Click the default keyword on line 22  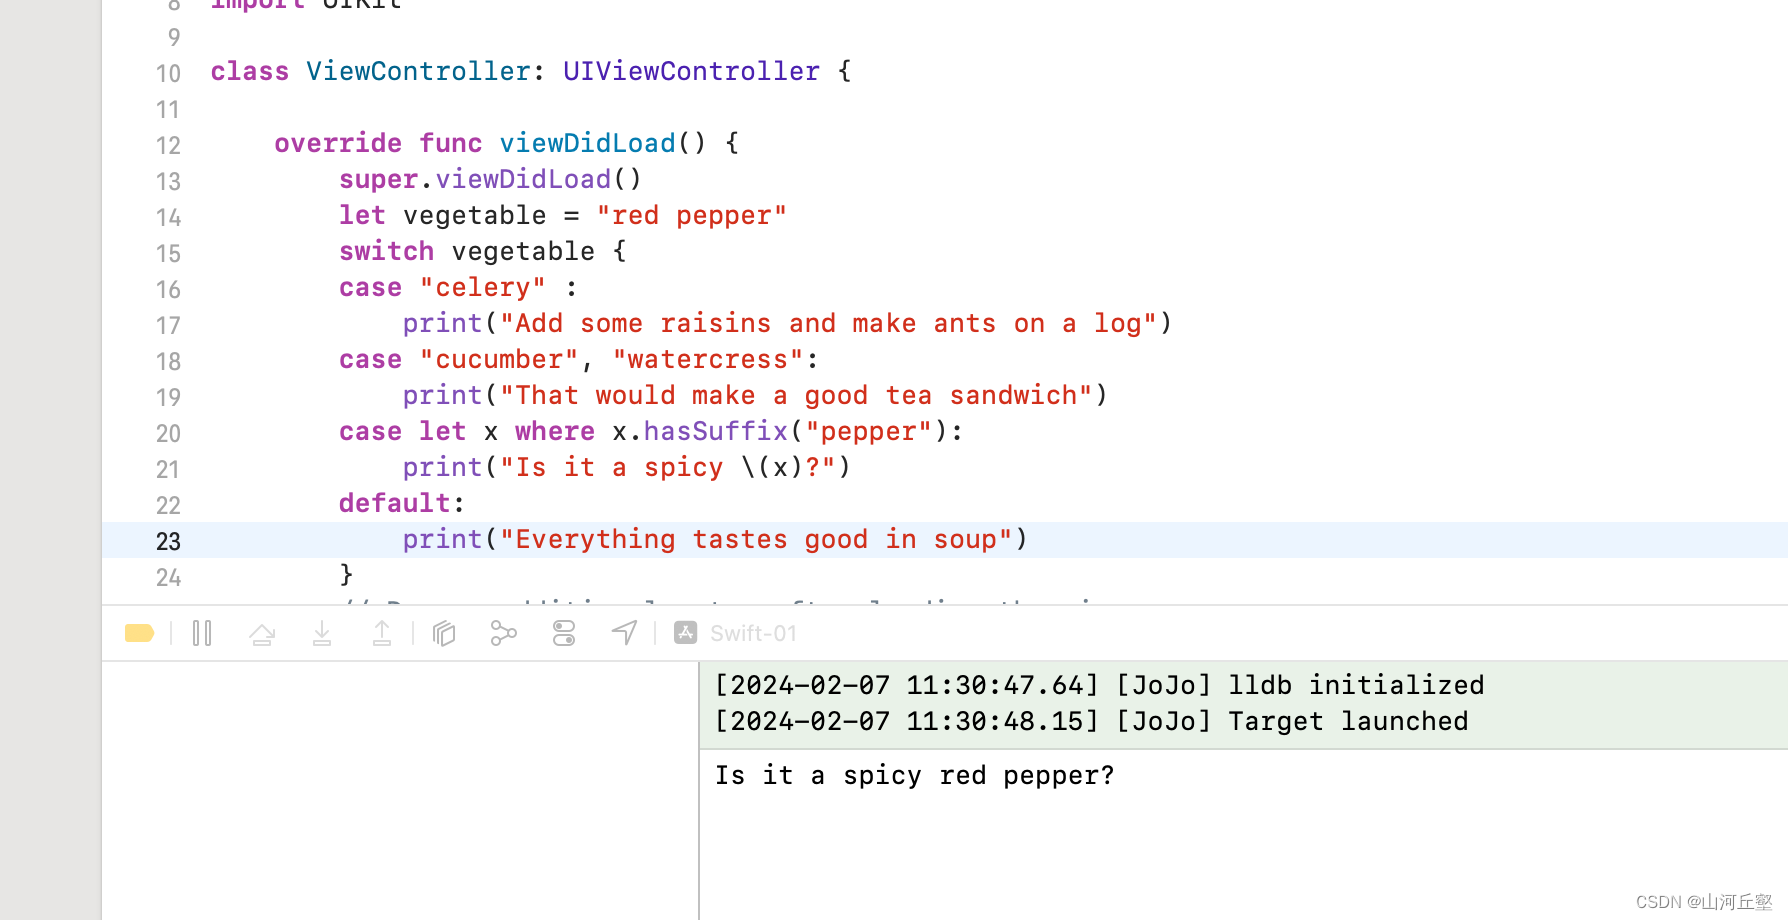pos(395,503)
